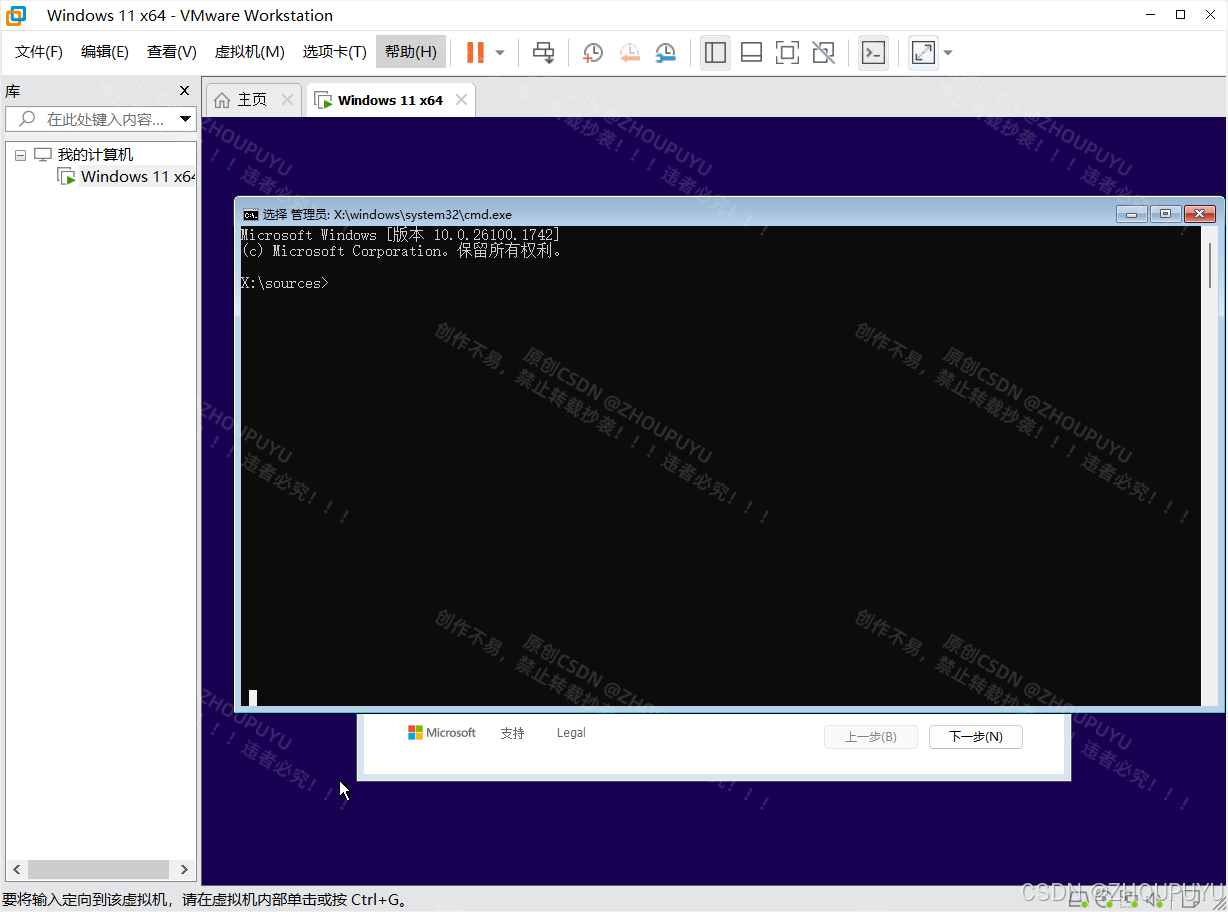Screen dimensions: 1228x912
Task: Close the 库 library panel
Action: coord(184,91)
